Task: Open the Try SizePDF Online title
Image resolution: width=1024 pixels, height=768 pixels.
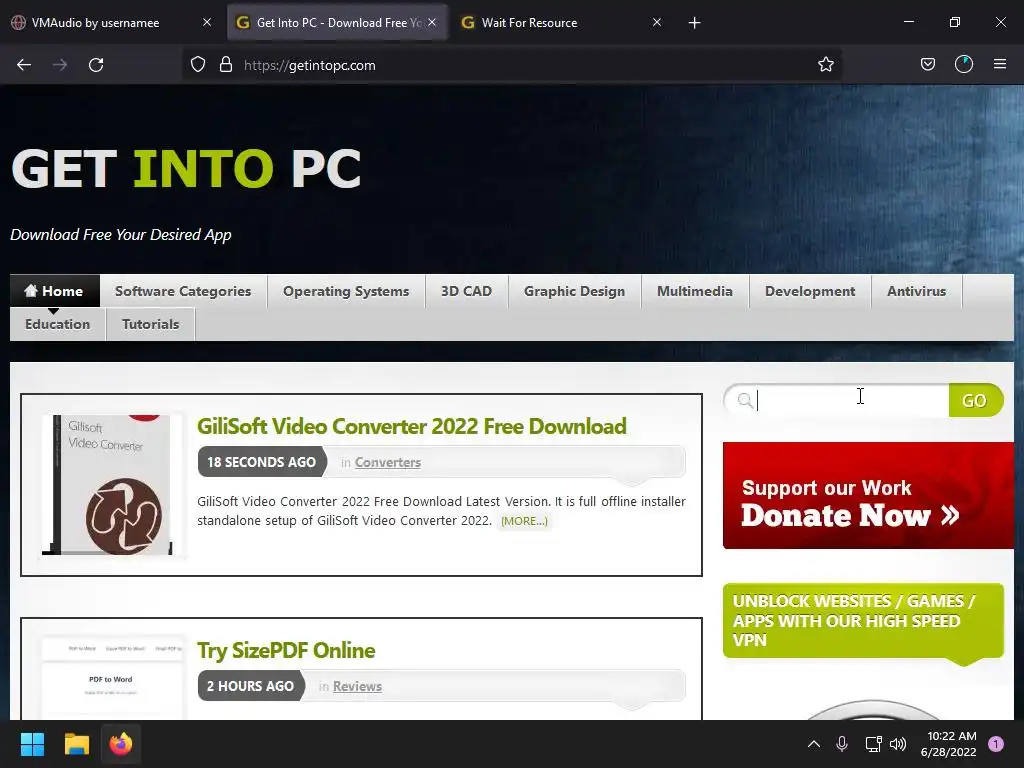Action: pyautogui.click(x=286, y=650)
